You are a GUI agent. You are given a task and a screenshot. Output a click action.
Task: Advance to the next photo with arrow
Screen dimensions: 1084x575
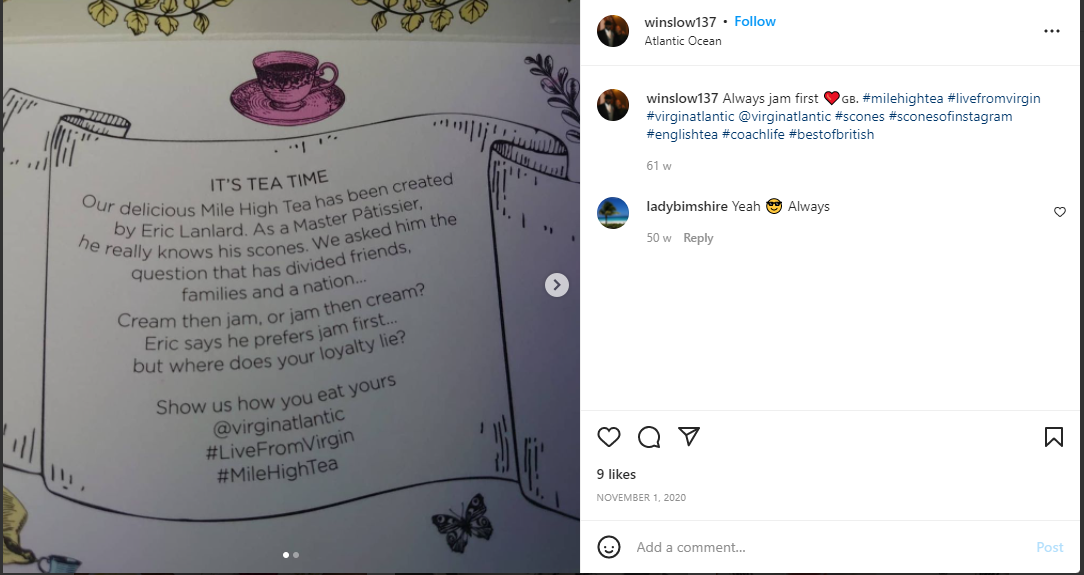click(557, 285)
